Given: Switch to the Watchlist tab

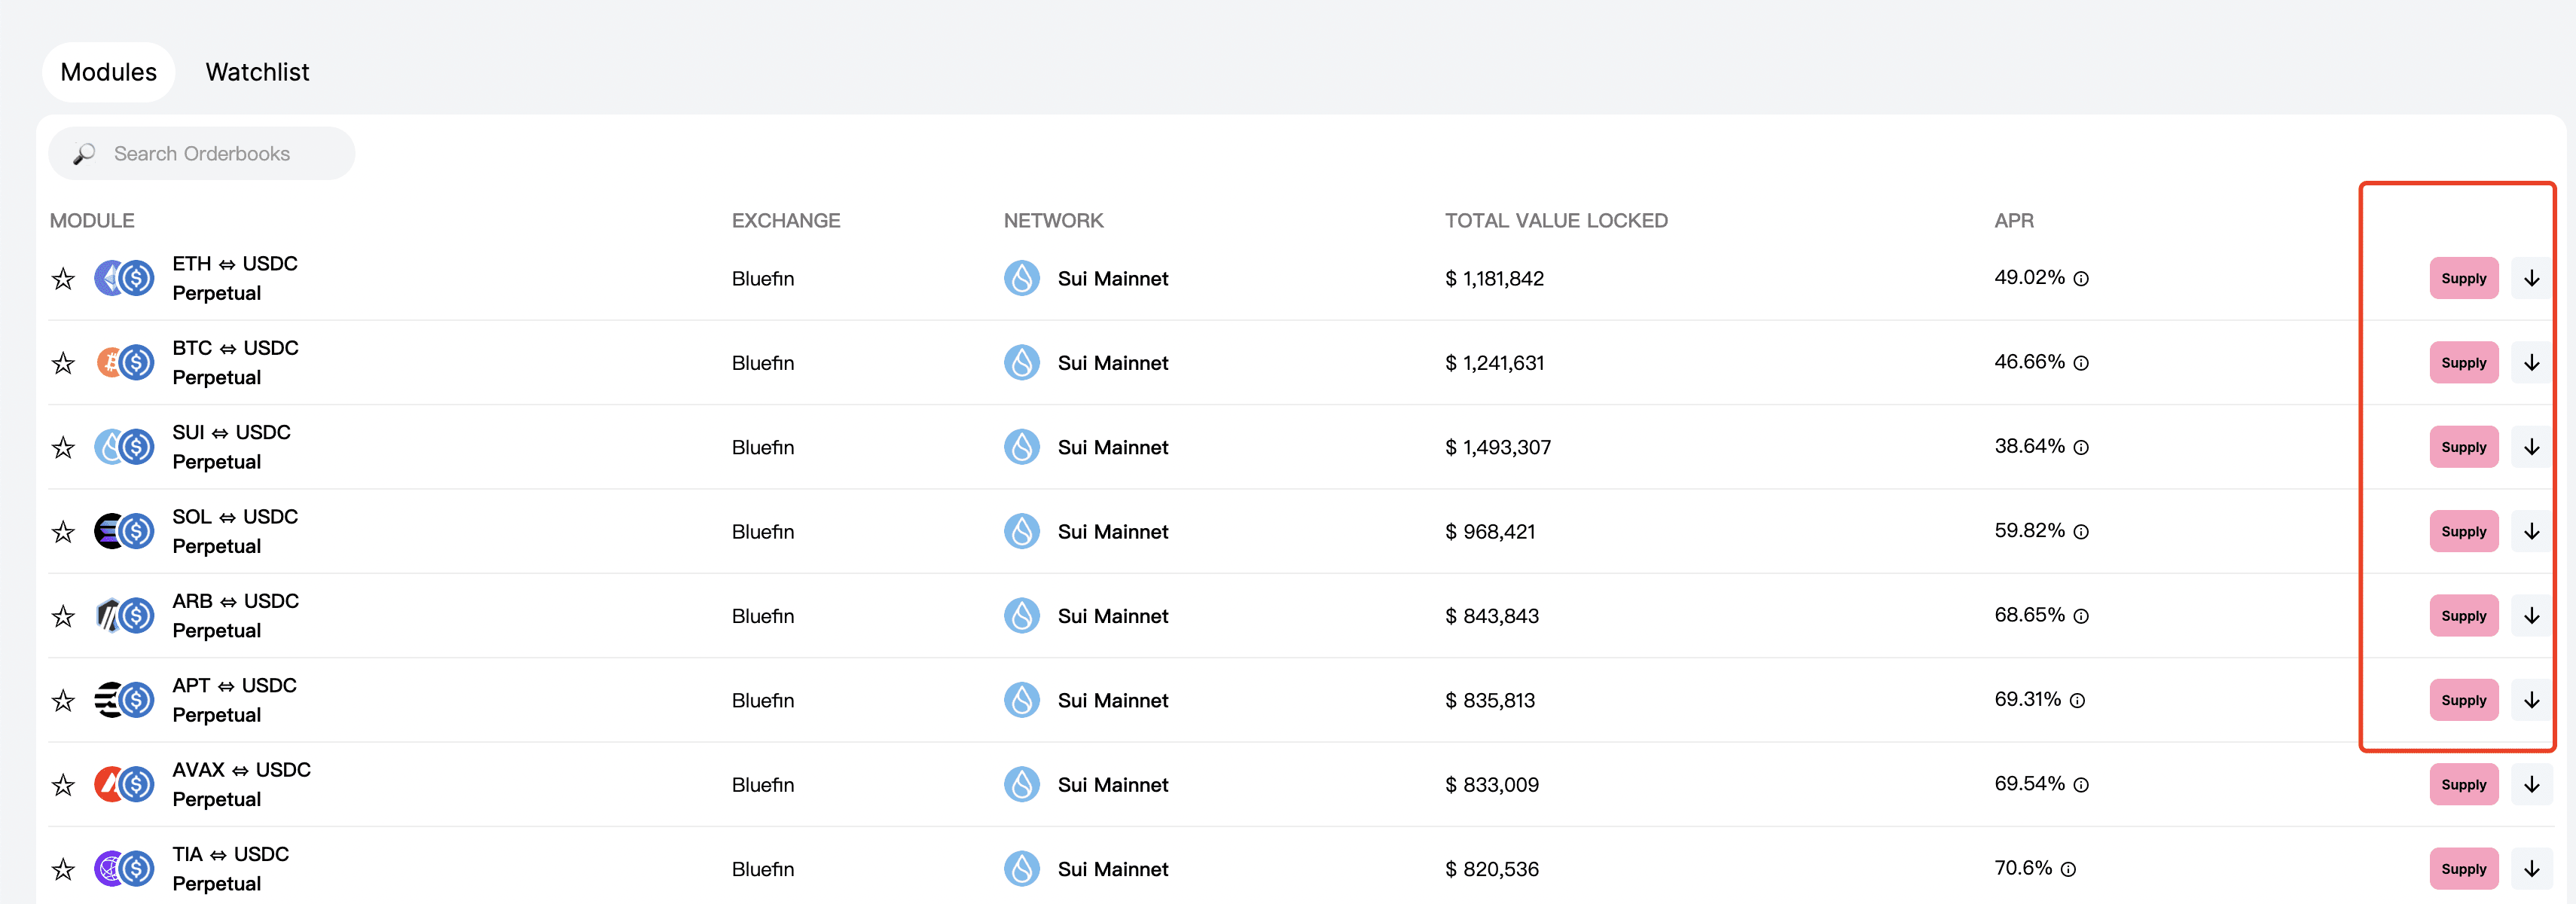Looking at the screenshot, I should [257, 72].
